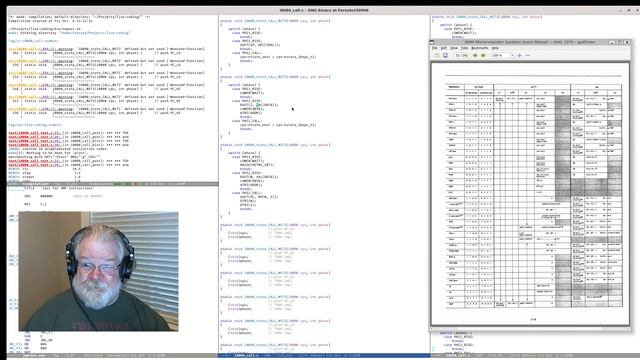Click the compilation buffer mode line above the assembly pane
The image size is (640, 360).
[113, 184]
